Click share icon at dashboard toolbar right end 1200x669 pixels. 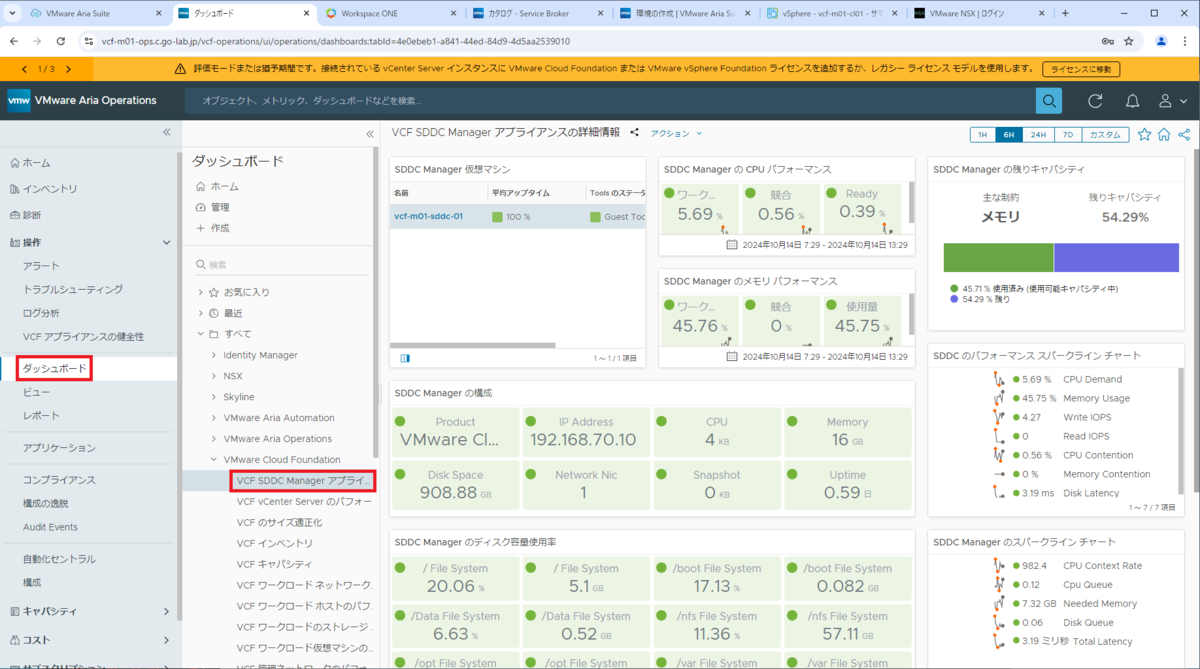tap(1184, 135)
